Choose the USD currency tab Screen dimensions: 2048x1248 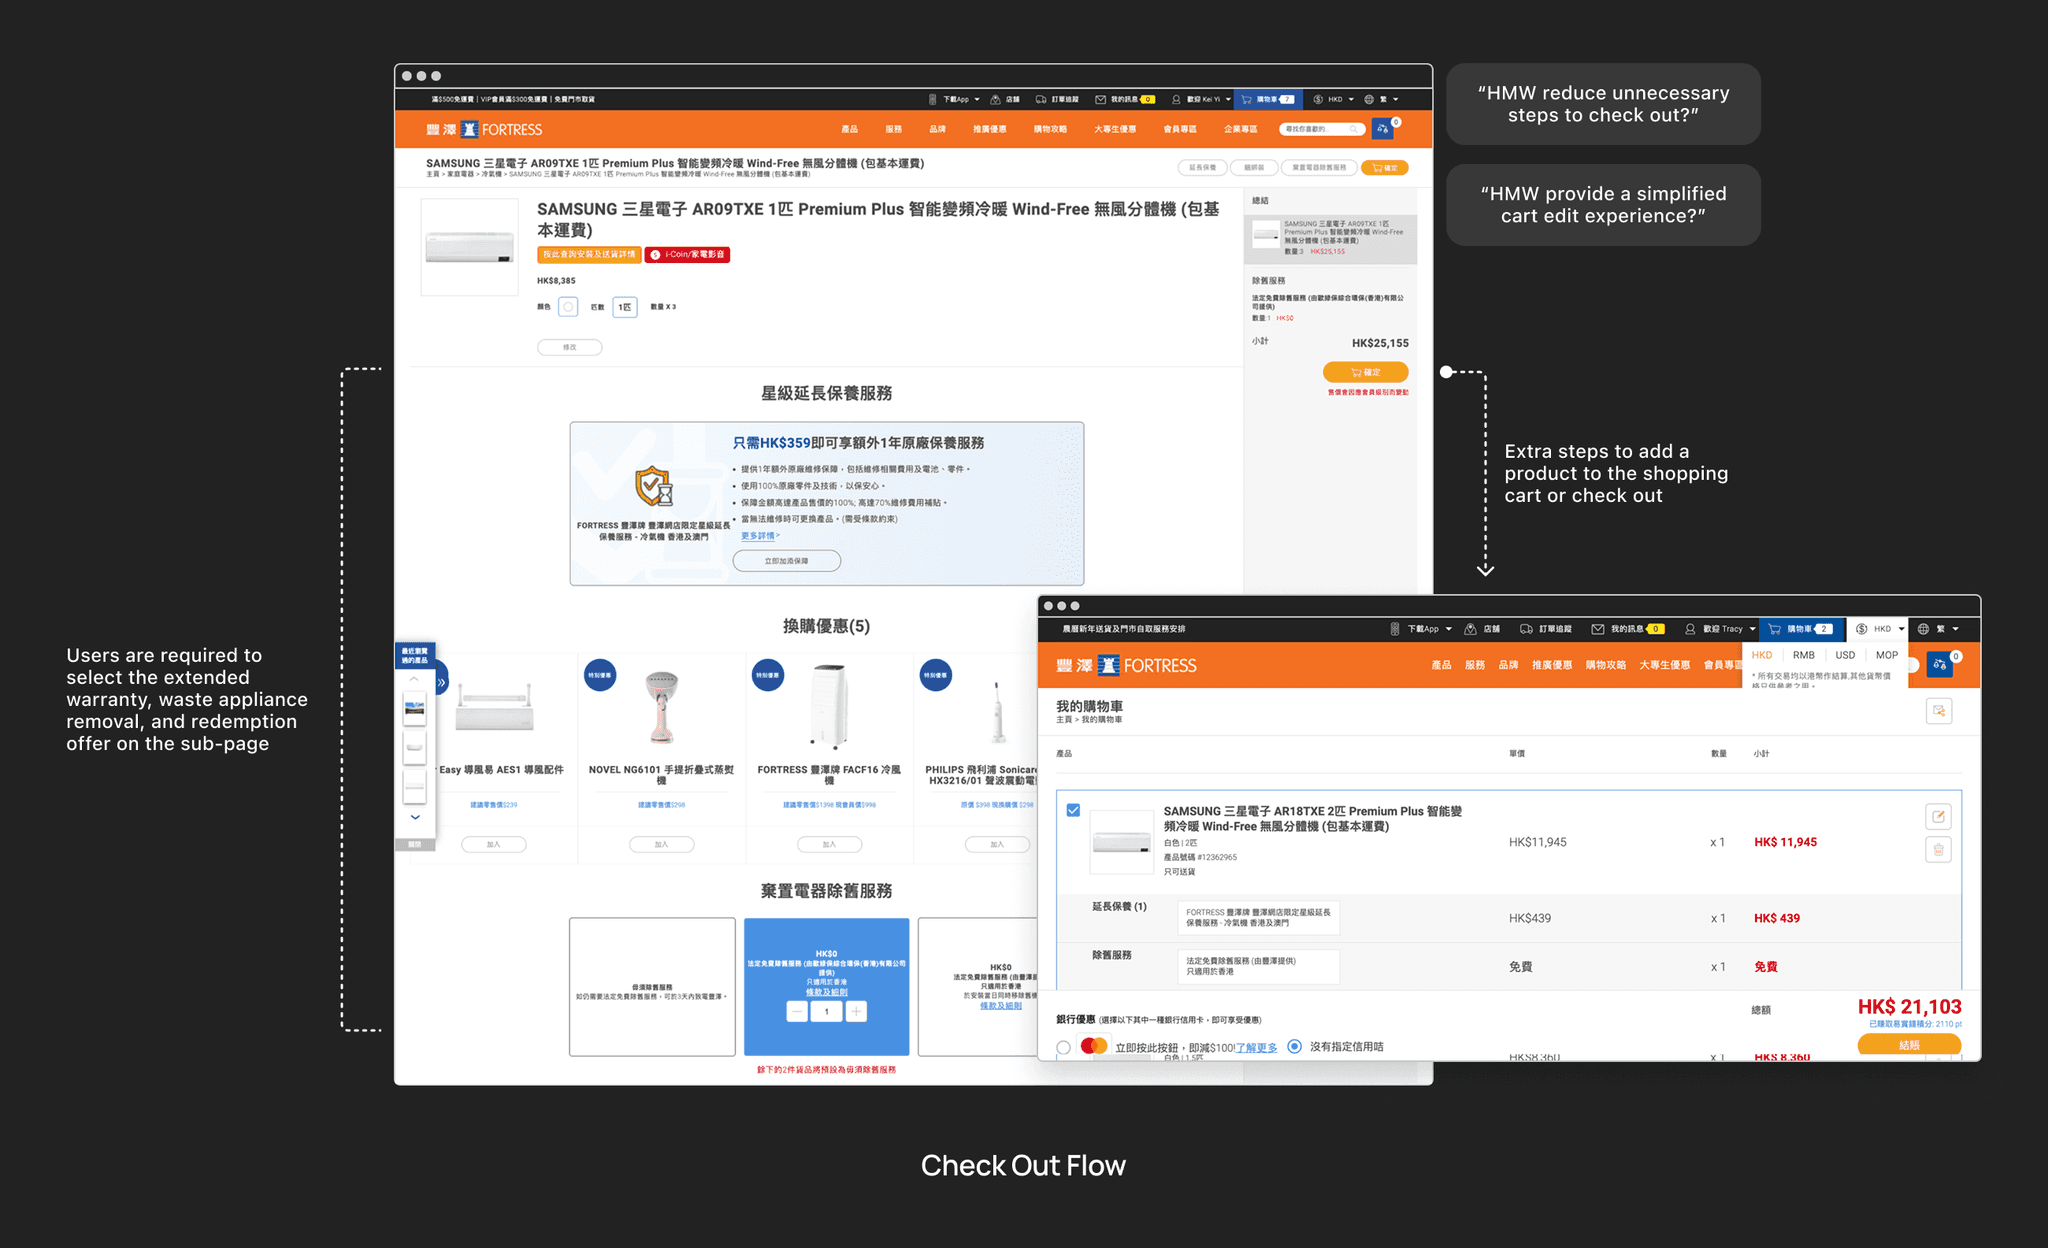pyautogui.click(x=1845, y=655)
